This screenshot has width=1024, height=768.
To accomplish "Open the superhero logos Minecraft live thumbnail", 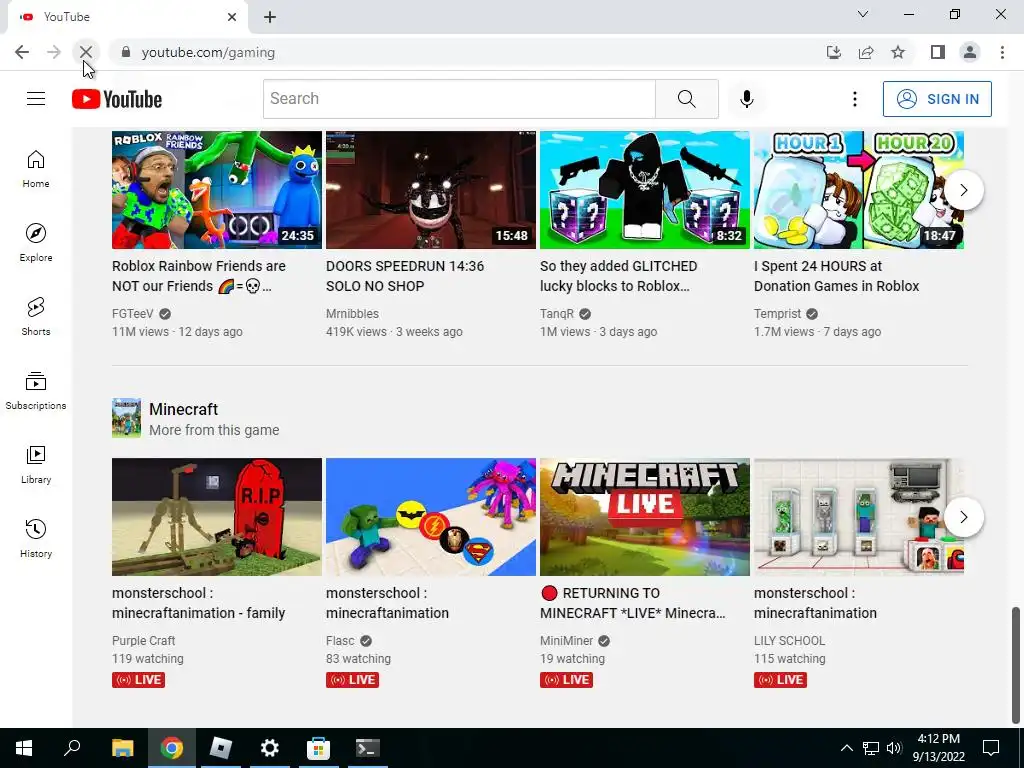I will coord(431,517).
